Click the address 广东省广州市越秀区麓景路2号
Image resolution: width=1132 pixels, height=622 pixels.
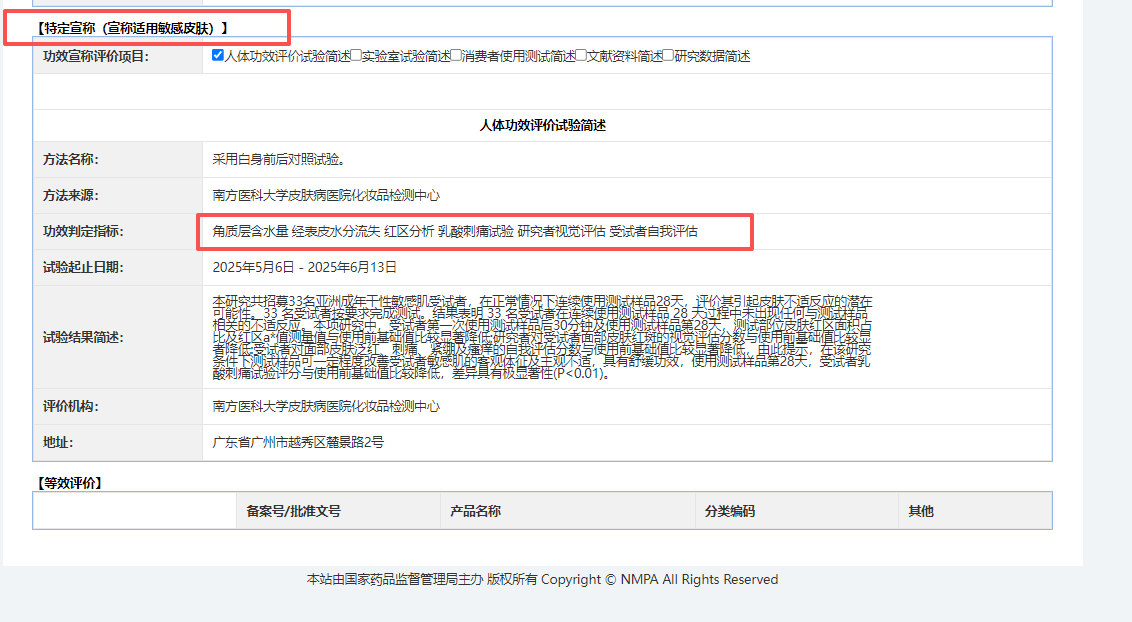(298, 442)
